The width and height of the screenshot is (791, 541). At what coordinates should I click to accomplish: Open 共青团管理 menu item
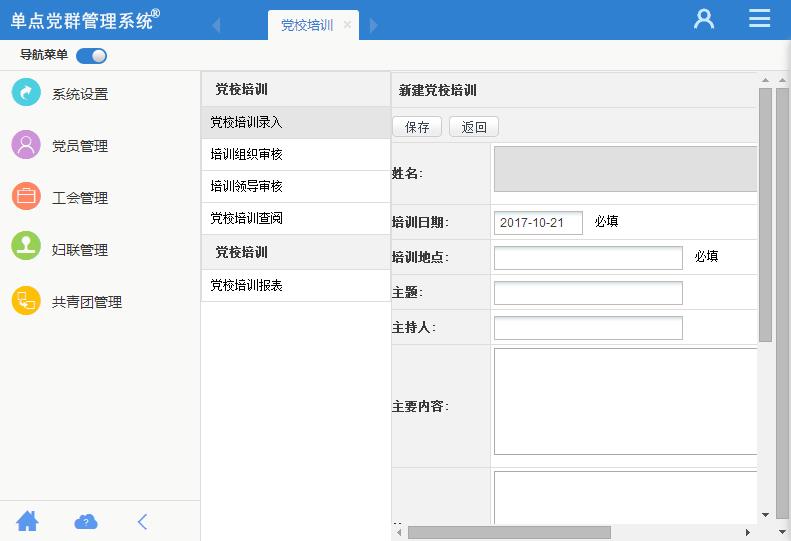(x=87, y=302)
